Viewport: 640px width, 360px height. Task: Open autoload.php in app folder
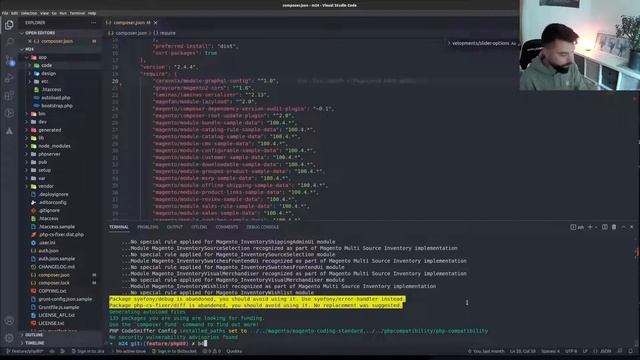pyautogui.click(x=60, y=98)
